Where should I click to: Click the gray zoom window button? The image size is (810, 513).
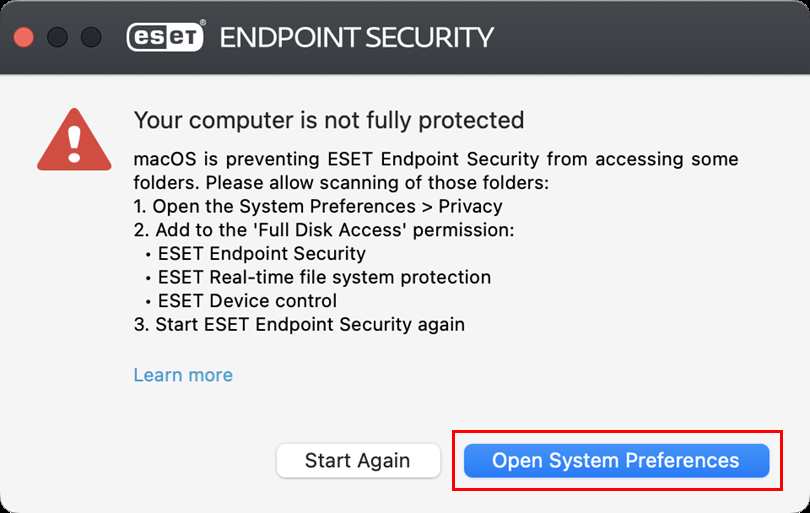pos(90,38)
